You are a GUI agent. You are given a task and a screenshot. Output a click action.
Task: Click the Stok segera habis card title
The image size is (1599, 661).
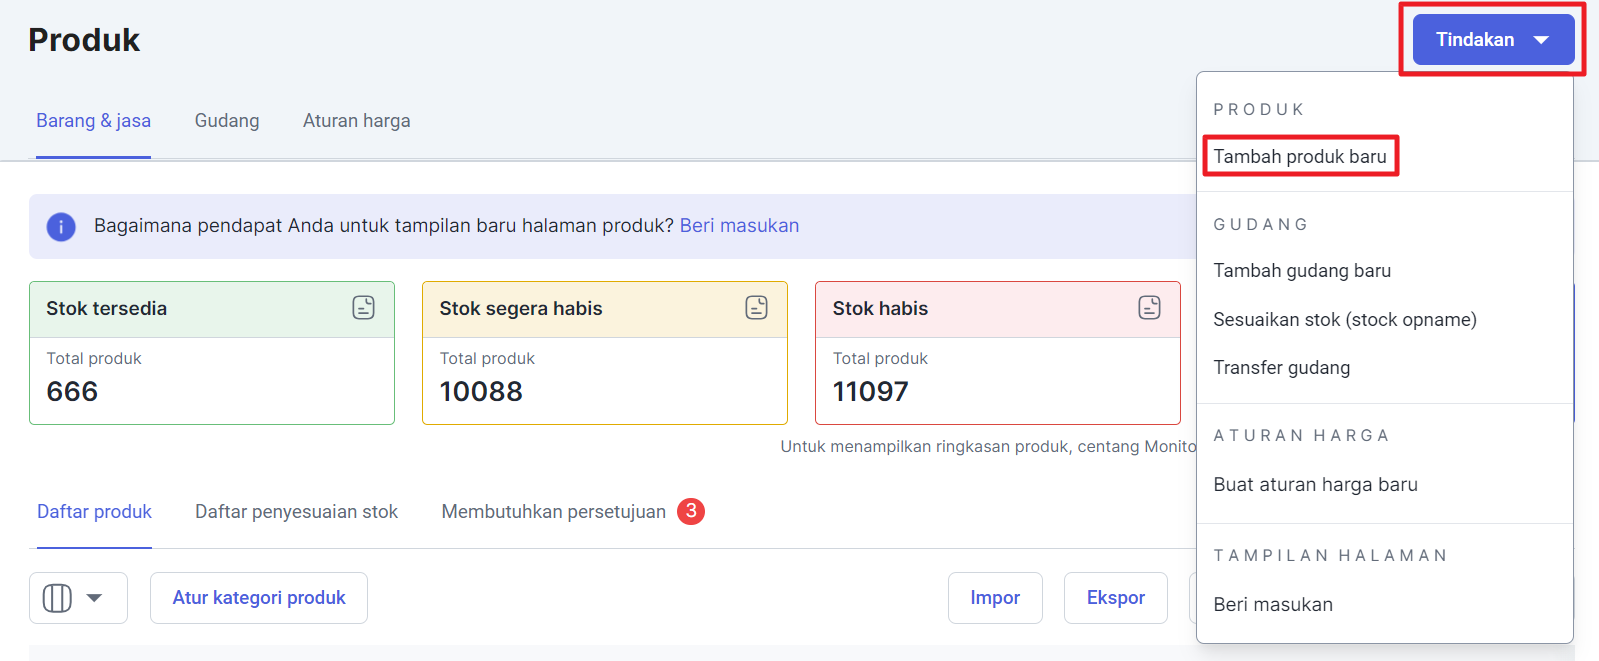click(521, 309)
